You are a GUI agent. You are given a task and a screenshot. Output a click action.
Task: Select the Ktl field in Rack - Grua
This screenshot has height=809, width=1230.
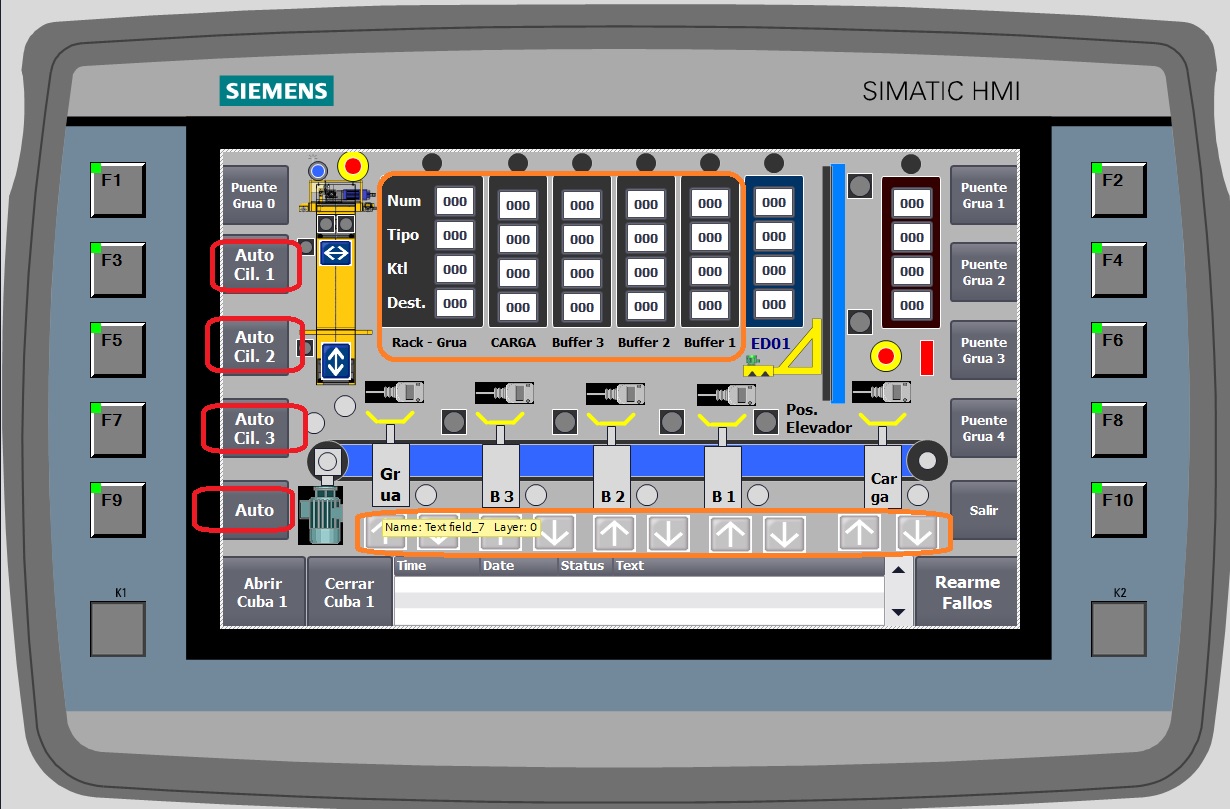click(455, 269)
